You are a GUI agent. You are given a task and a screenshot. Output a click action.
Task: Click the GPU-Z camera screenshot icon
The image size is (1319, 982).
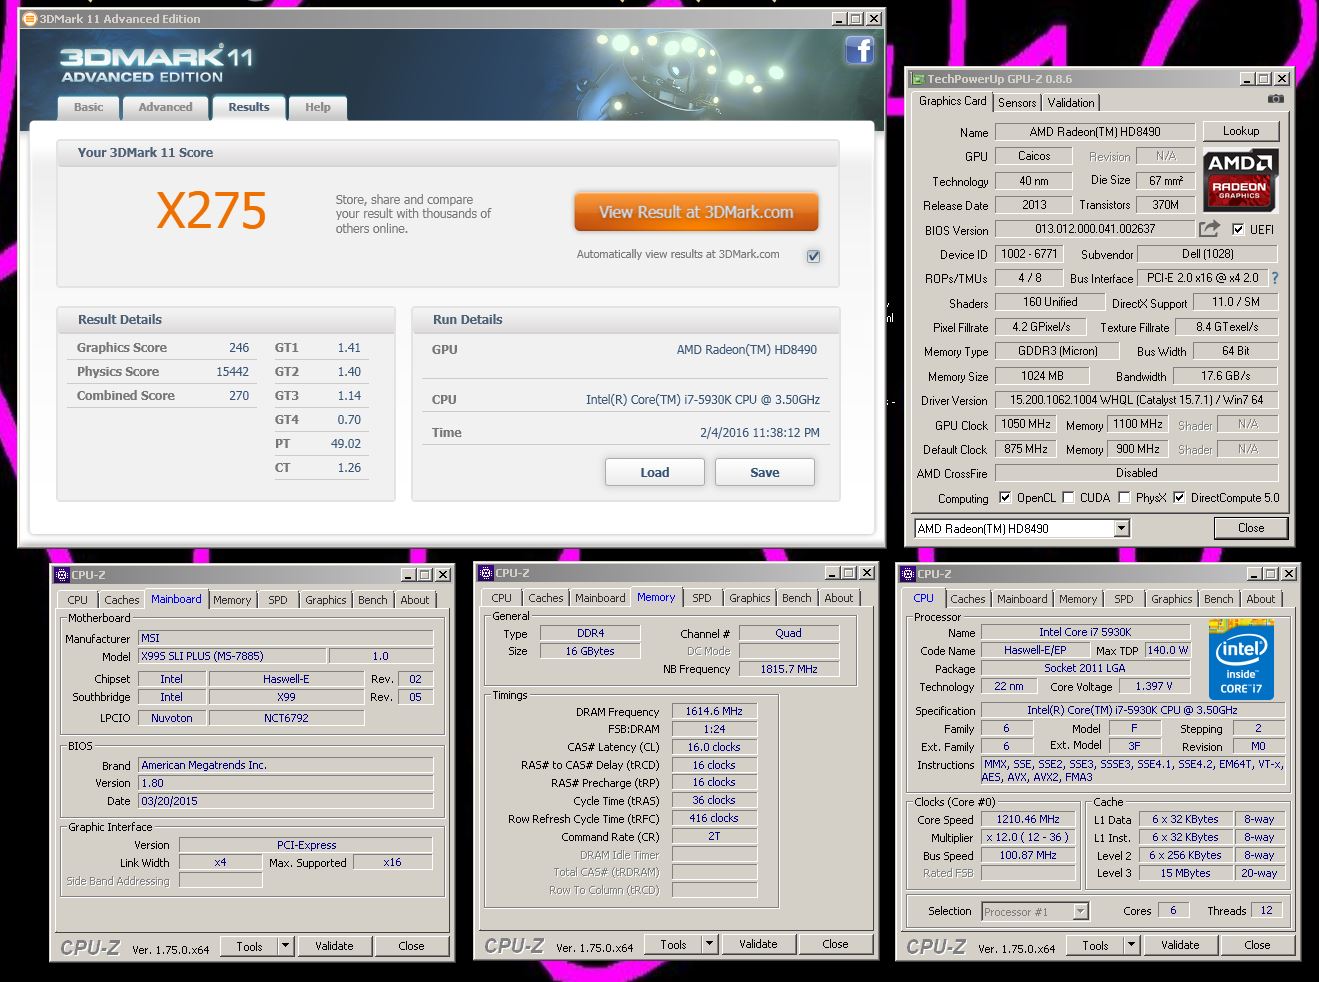1275,99
